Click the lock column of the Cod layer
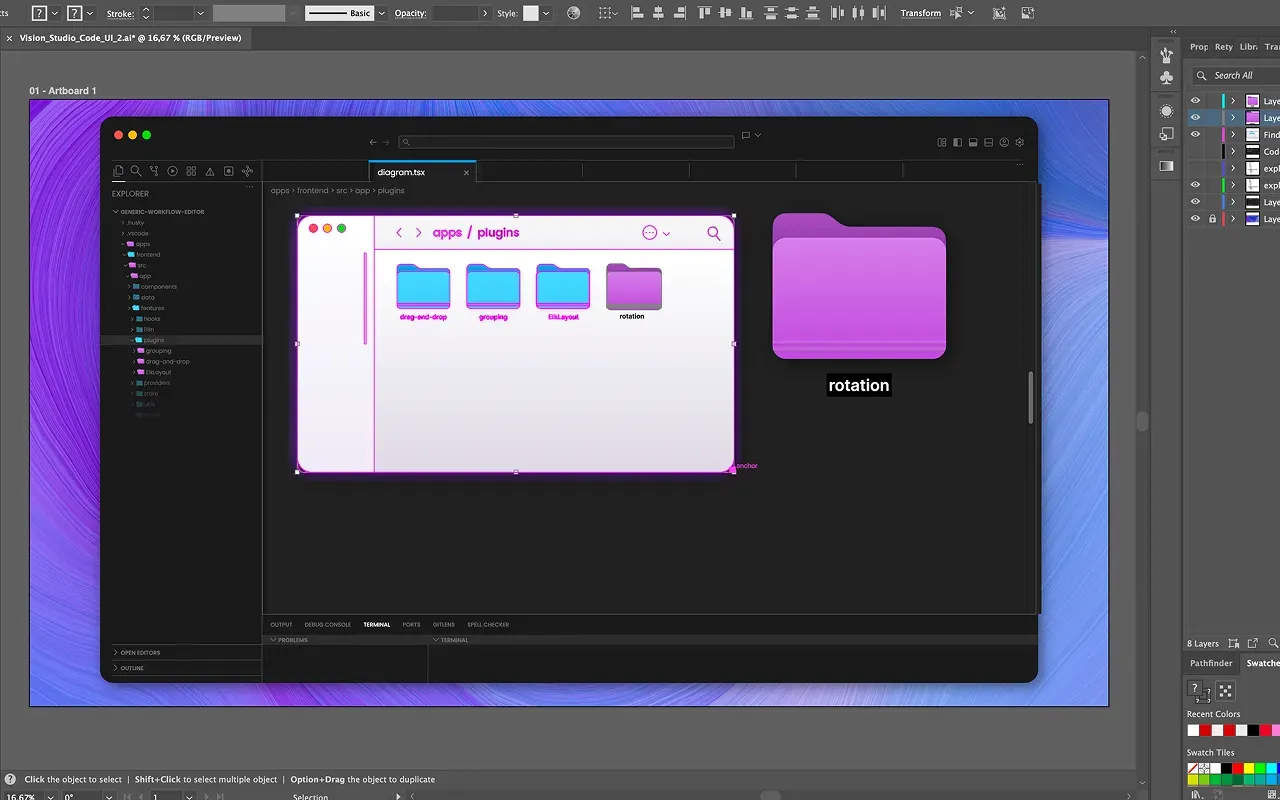The width and height of the screenshot is (1280, 800). 1212,151
